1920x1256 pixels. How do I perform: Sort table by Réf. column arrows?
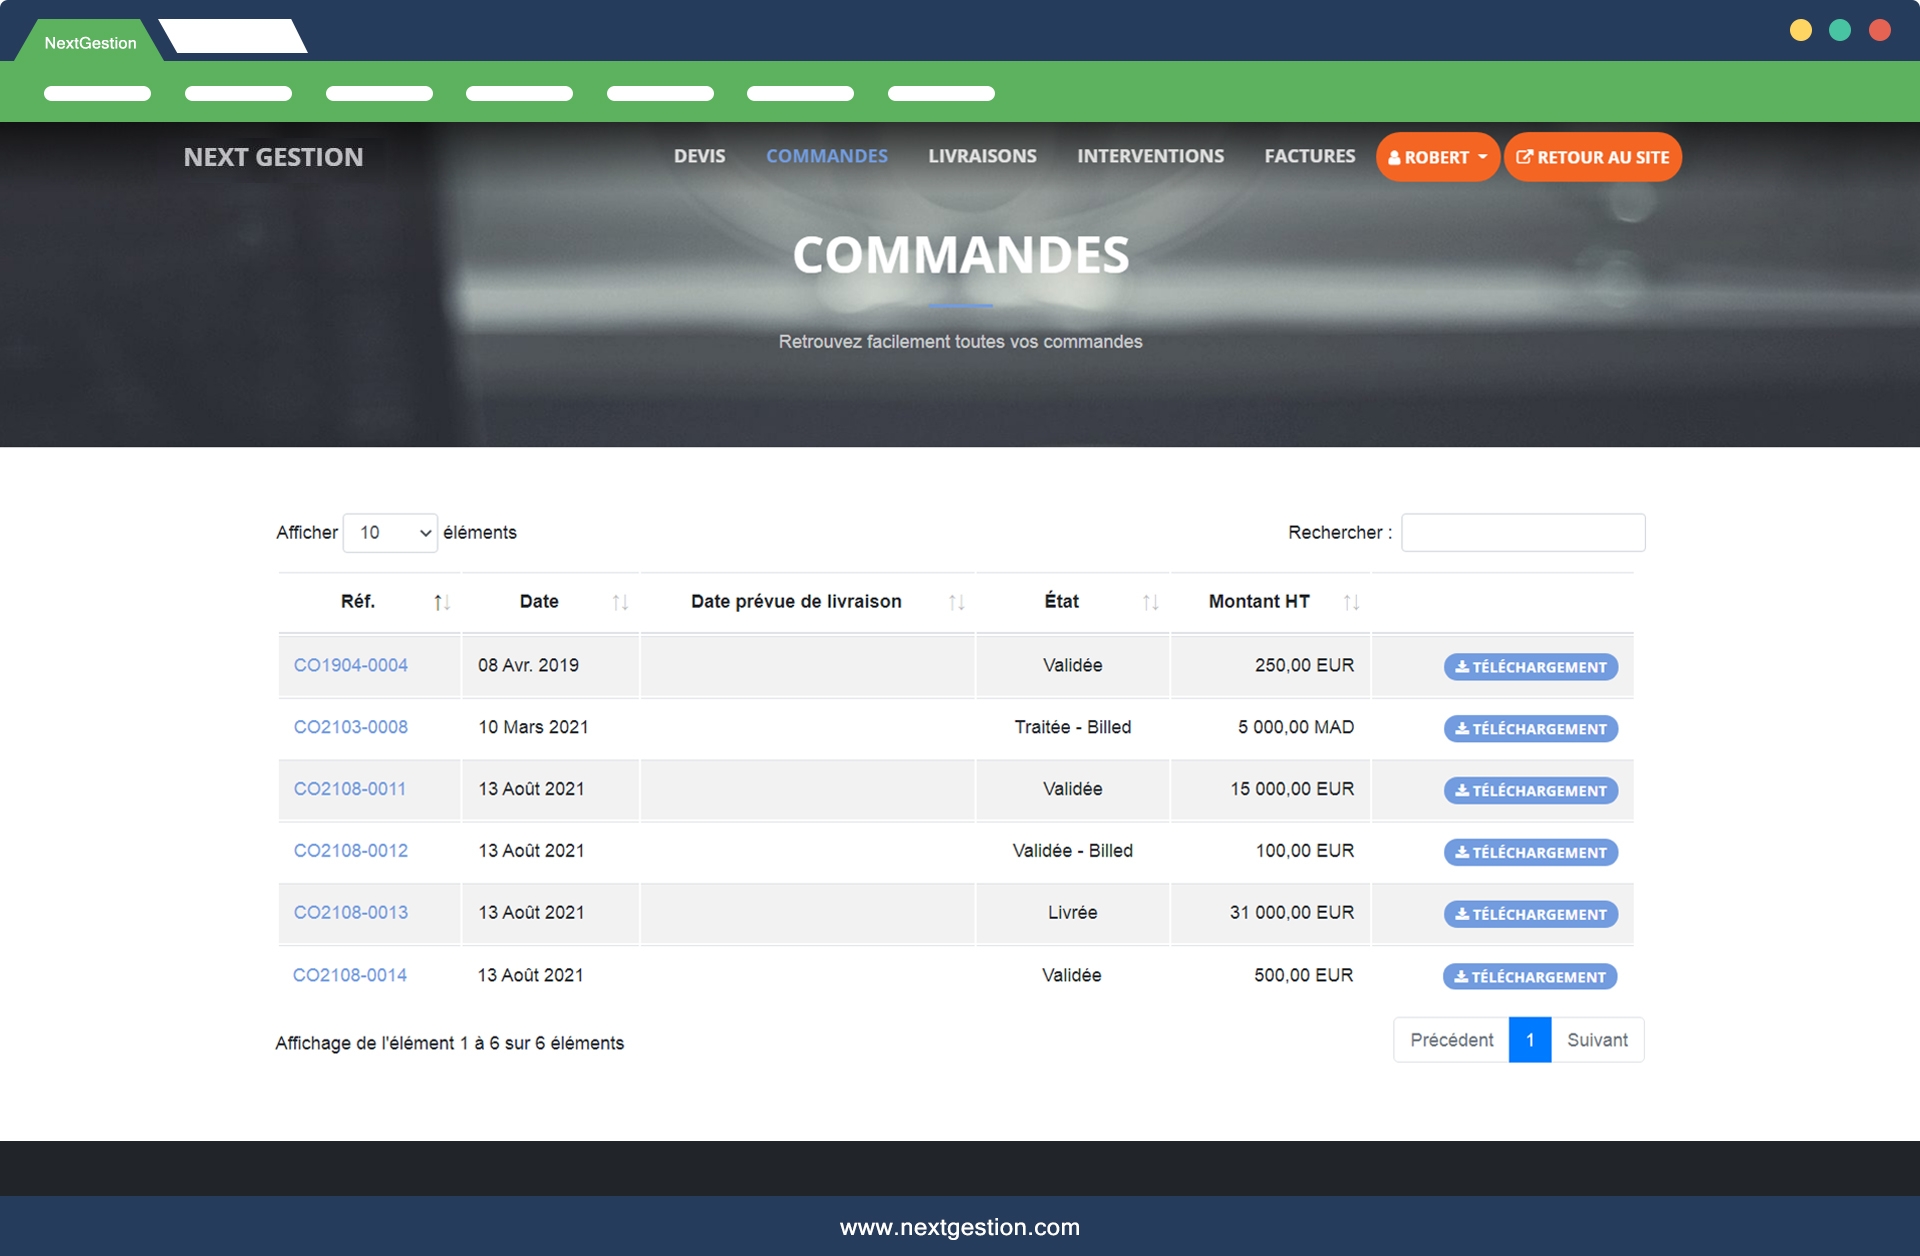(441, 602)
